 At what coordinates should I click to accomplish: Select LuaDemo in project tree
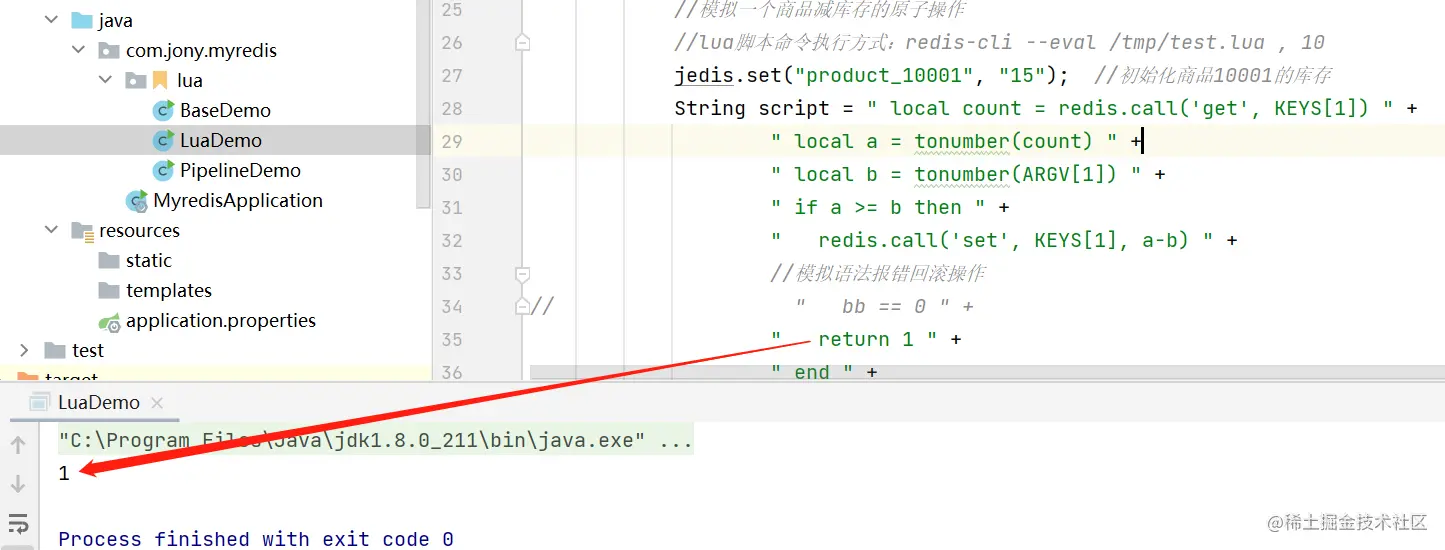221,140
